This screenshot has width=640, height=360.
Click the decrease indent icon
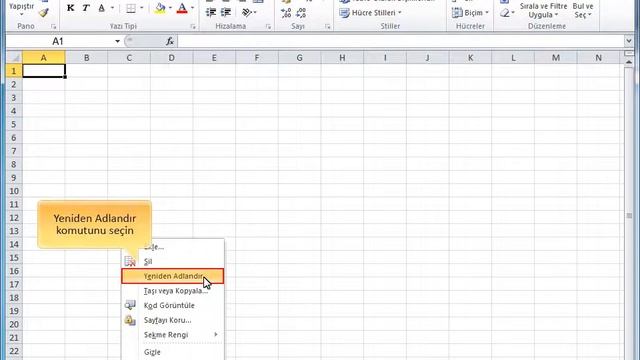click(211, 12)
